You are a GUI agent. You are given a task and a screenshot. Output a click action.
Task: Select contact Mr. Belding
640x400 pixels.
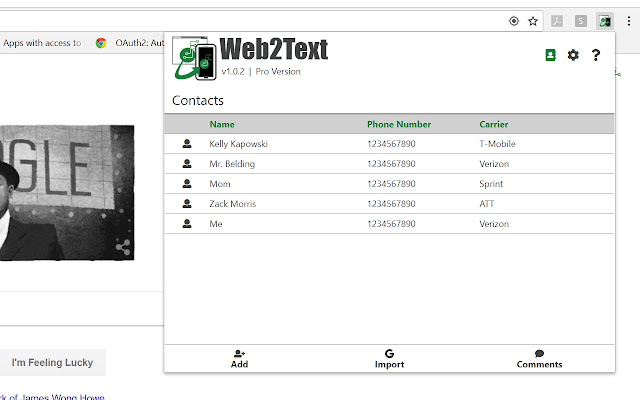click(x=232, y=164)
